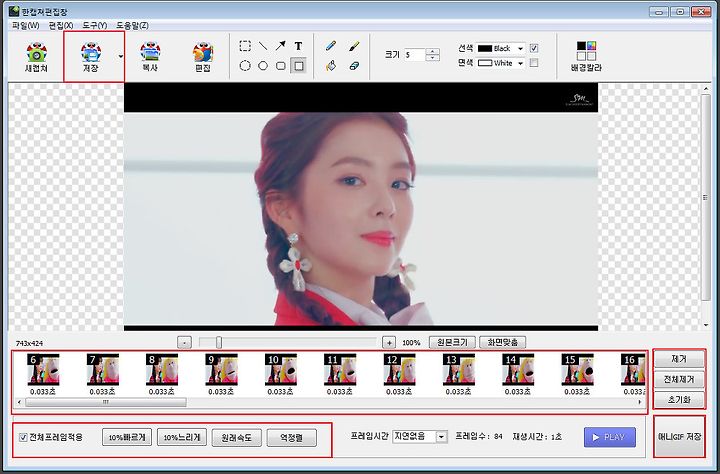The image size is (720, 474).
Task: Select the text T tool
Action: 298,46
